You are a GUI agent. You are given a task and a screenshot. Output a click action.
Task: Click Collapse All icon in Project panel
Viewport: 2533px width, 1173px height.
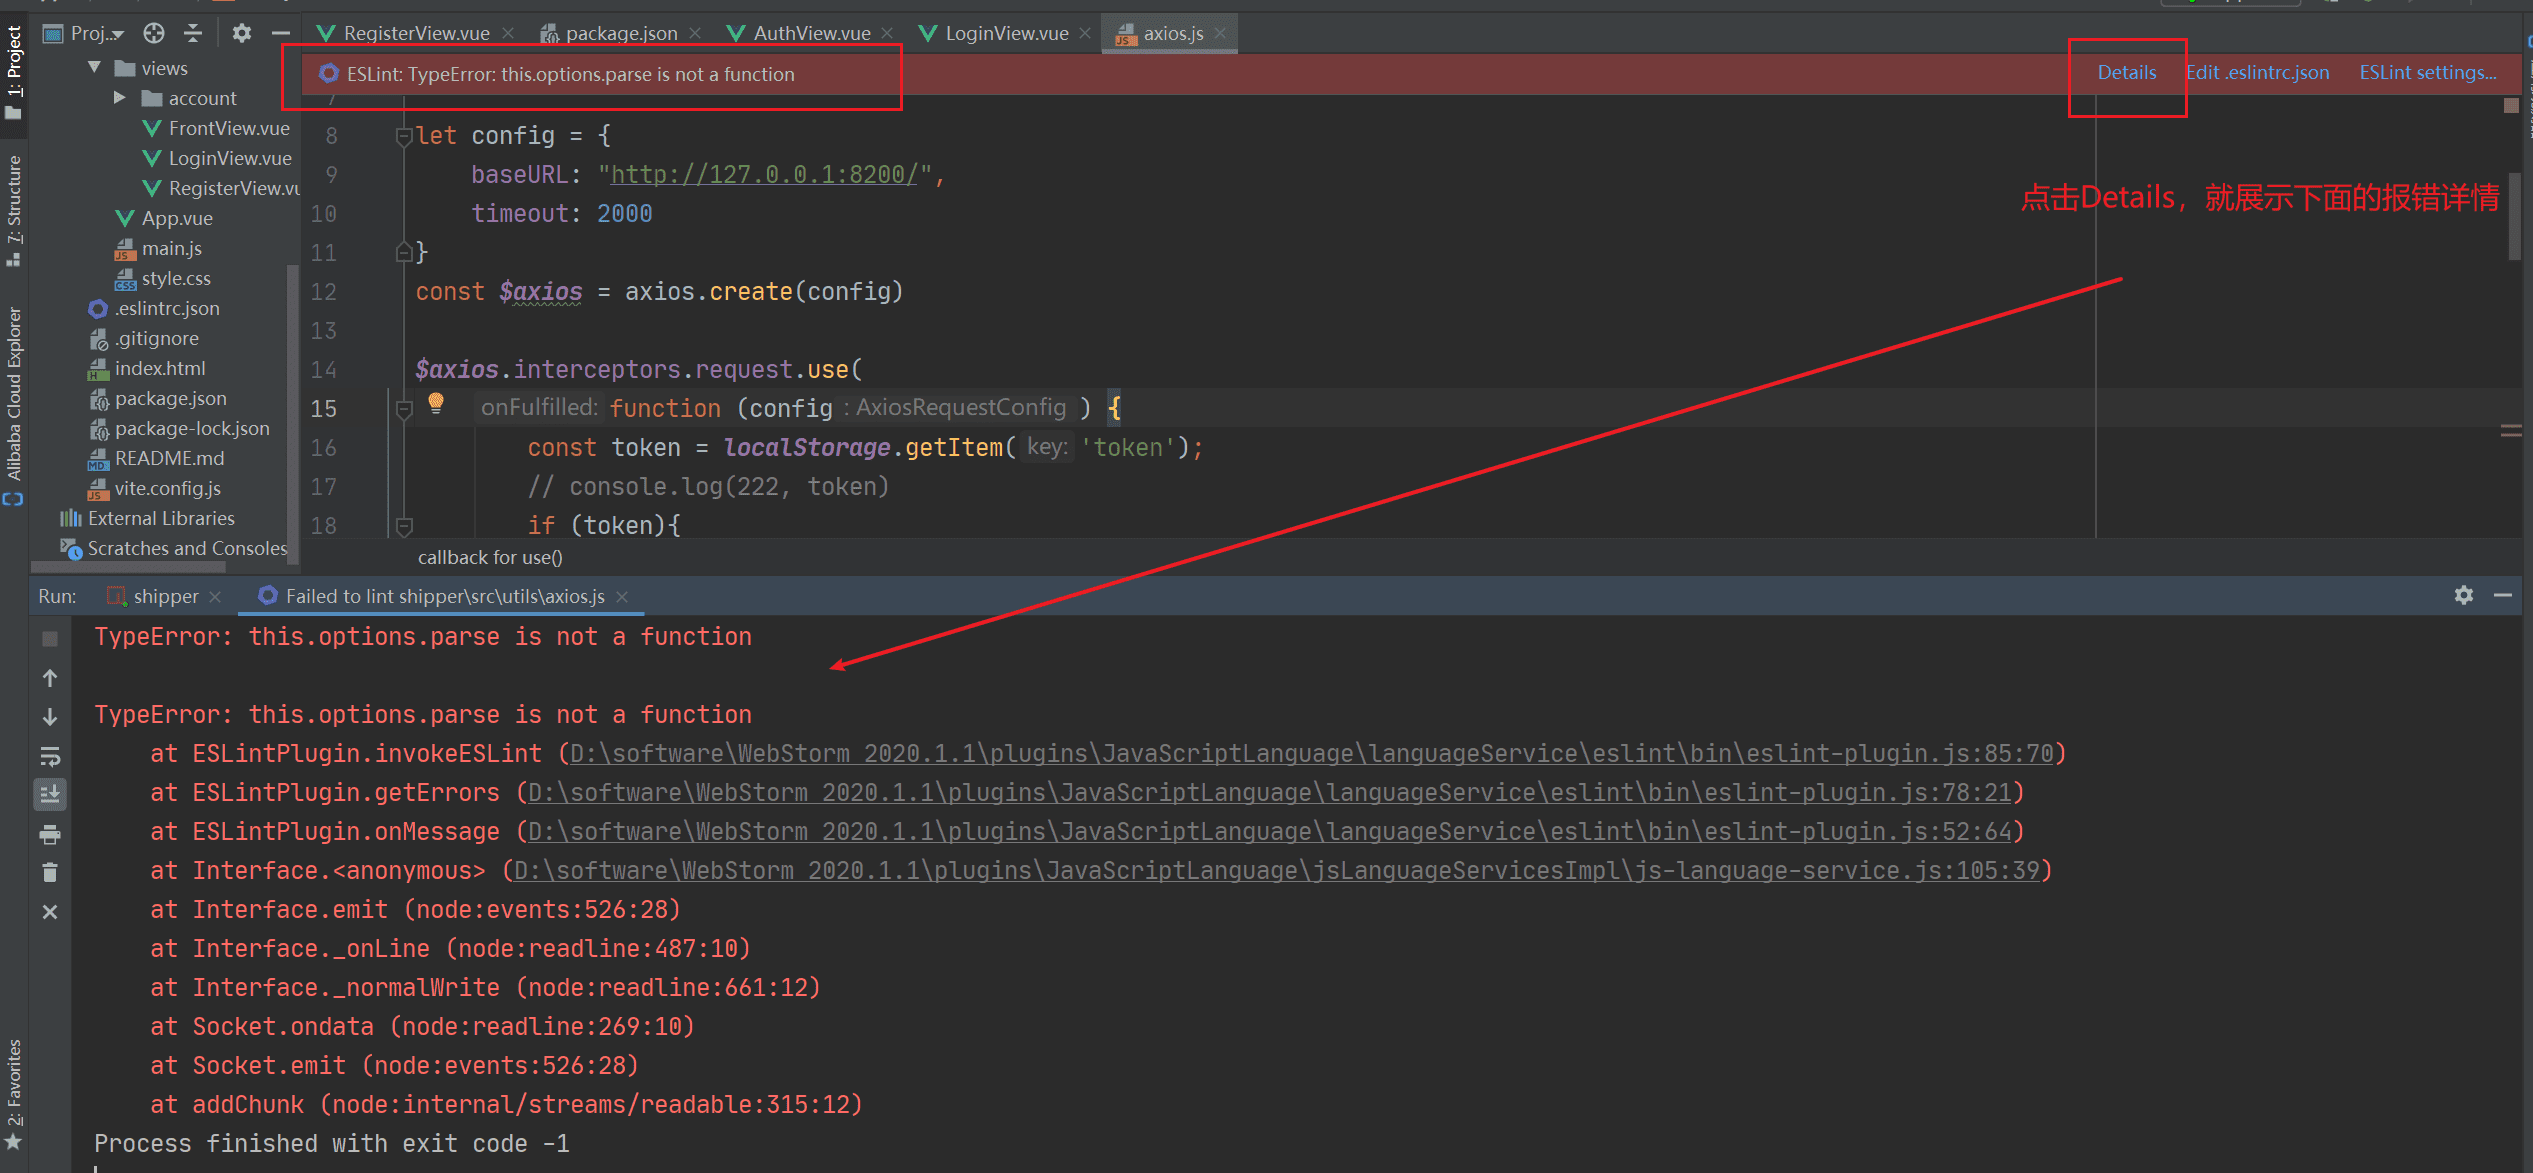click(193, 33)
